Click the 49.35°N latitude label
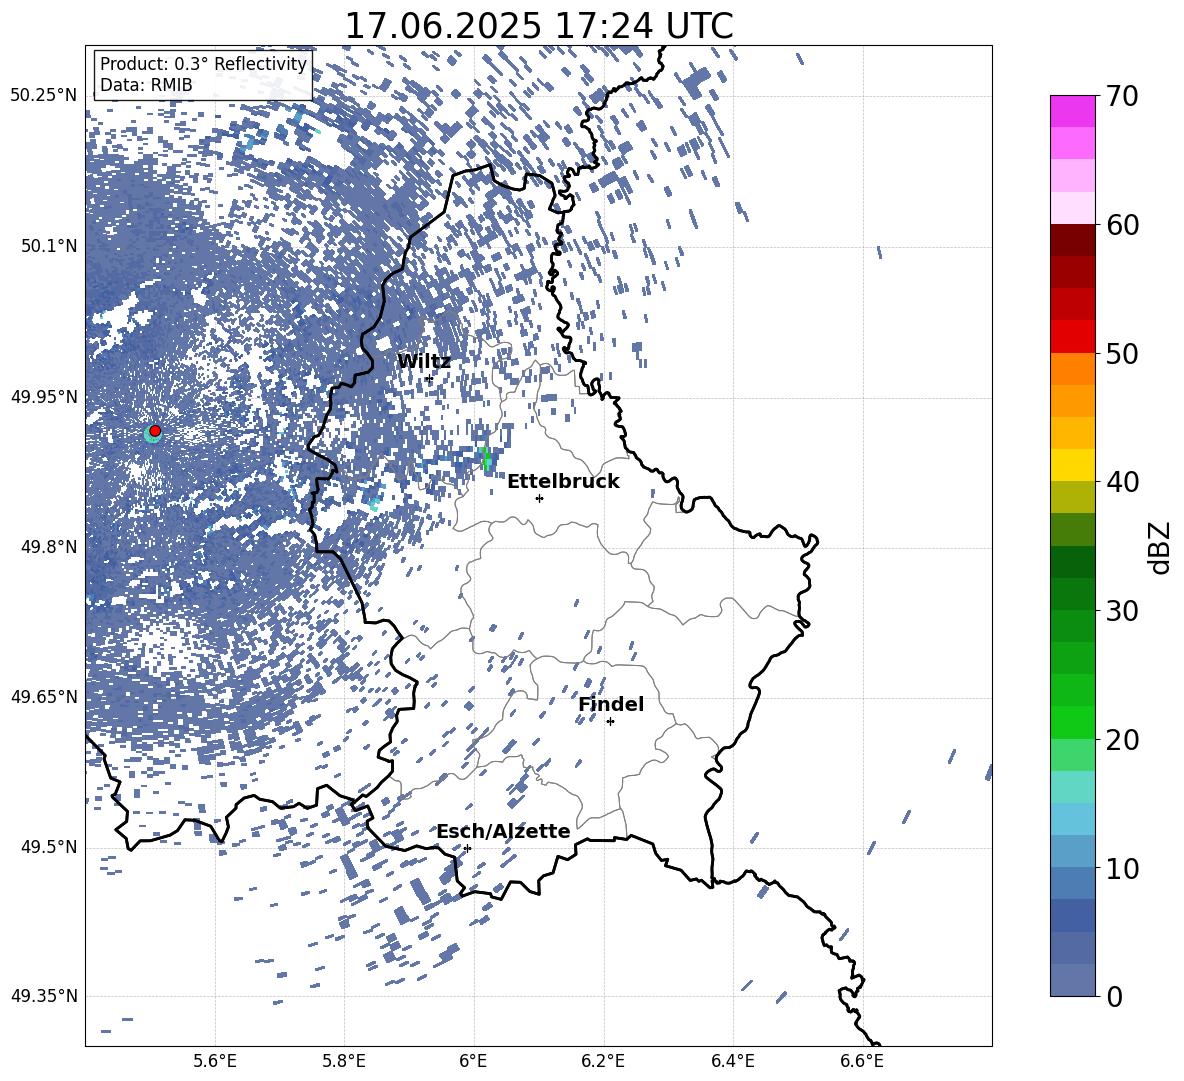Screen dimensions: 1184x1081 pyautogui.click(x=44, y=996)
